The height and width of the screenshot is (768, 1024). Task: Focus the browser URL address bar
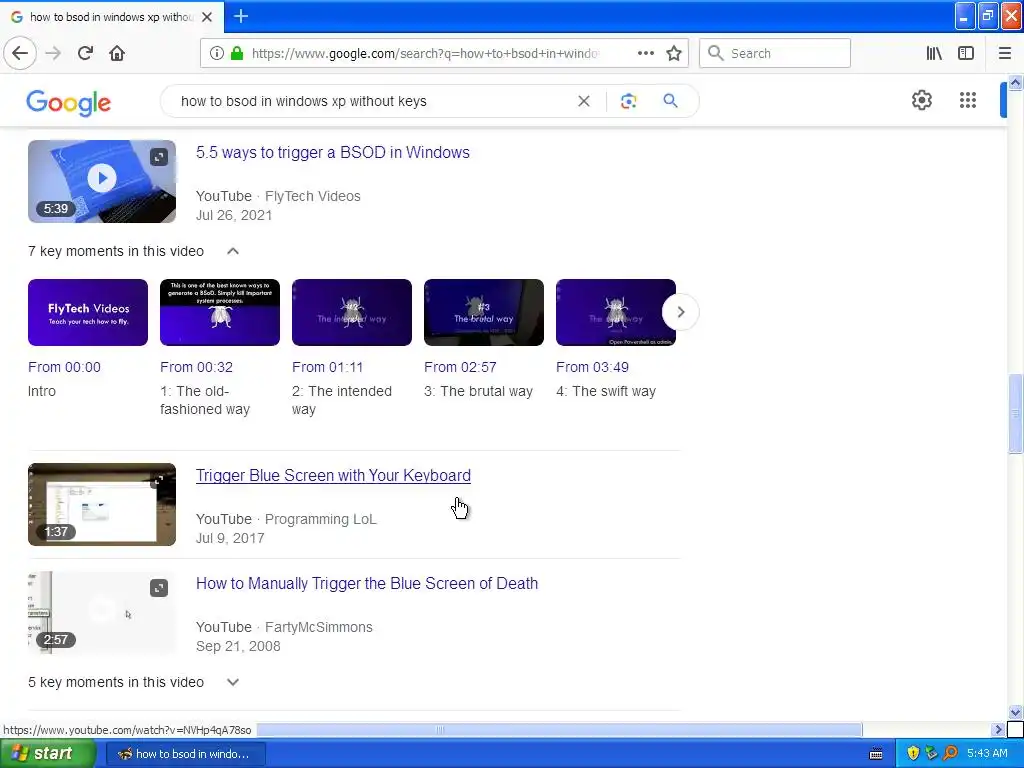424,54
